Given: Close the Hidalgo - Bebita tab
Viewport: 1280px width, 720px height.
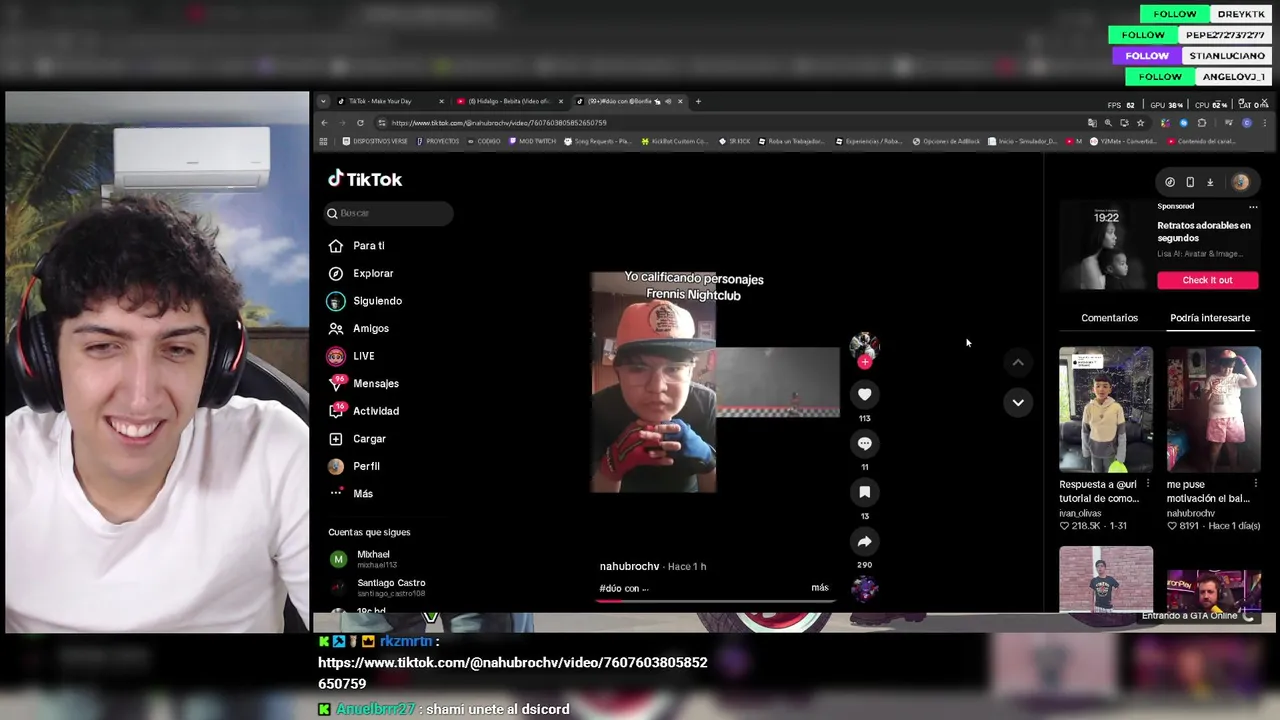Looking at the screenshot, I should [x=561, y=101].
